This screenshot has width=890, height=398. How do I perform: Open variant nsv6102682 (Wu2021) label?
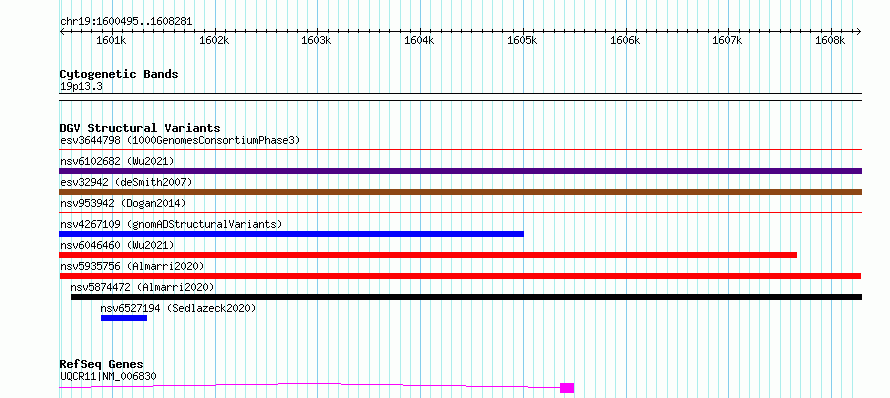point(117,161)
